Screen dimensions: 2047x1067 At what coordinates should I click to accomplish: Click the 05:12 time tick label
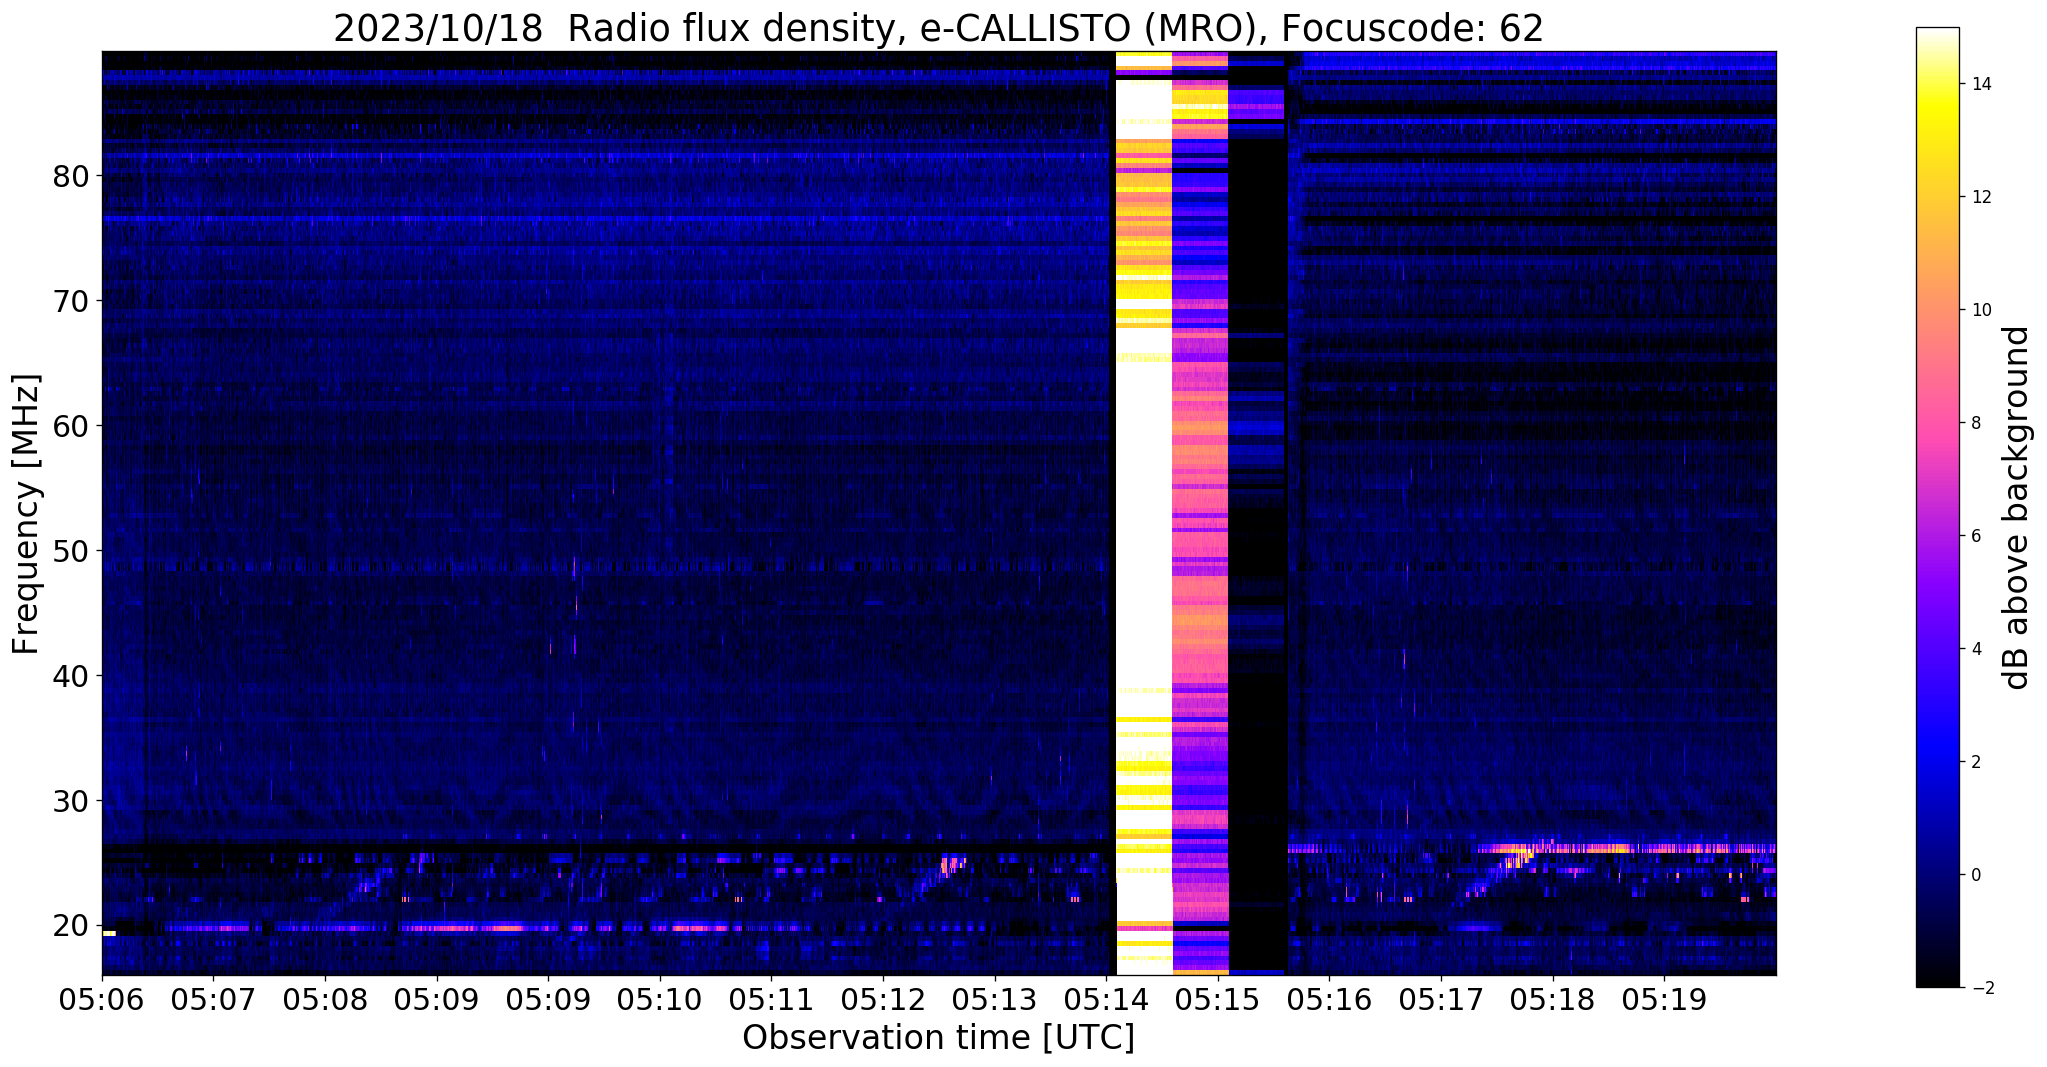pyautogui.click(x=883, y=998)
